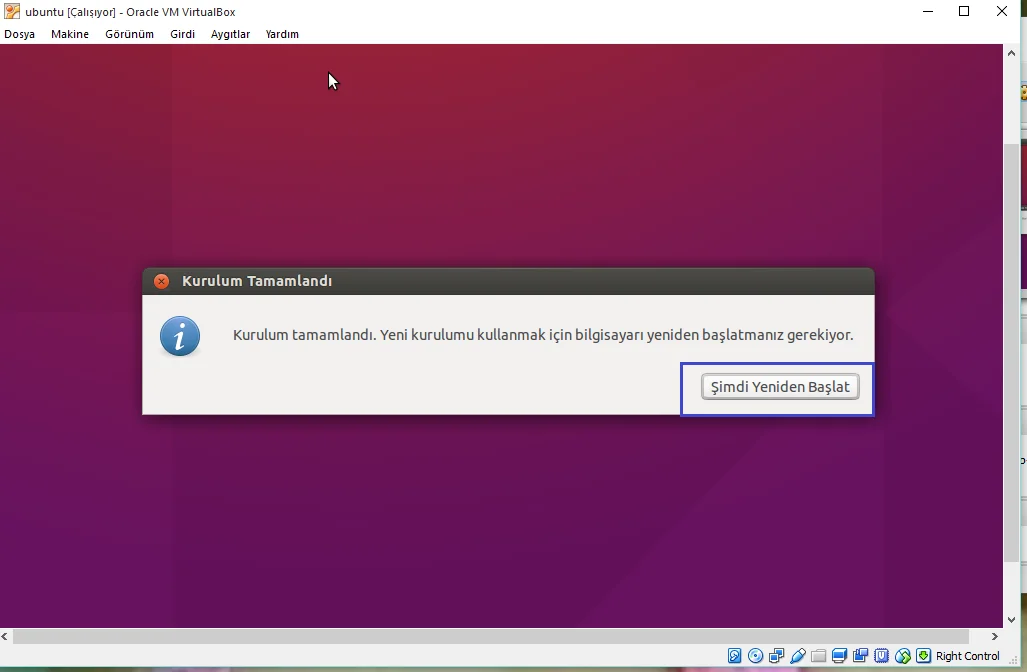This screenshot has height=672, width=1027.
Task: Click the keyboard capture arrow icon
Action: click(924, 656)
